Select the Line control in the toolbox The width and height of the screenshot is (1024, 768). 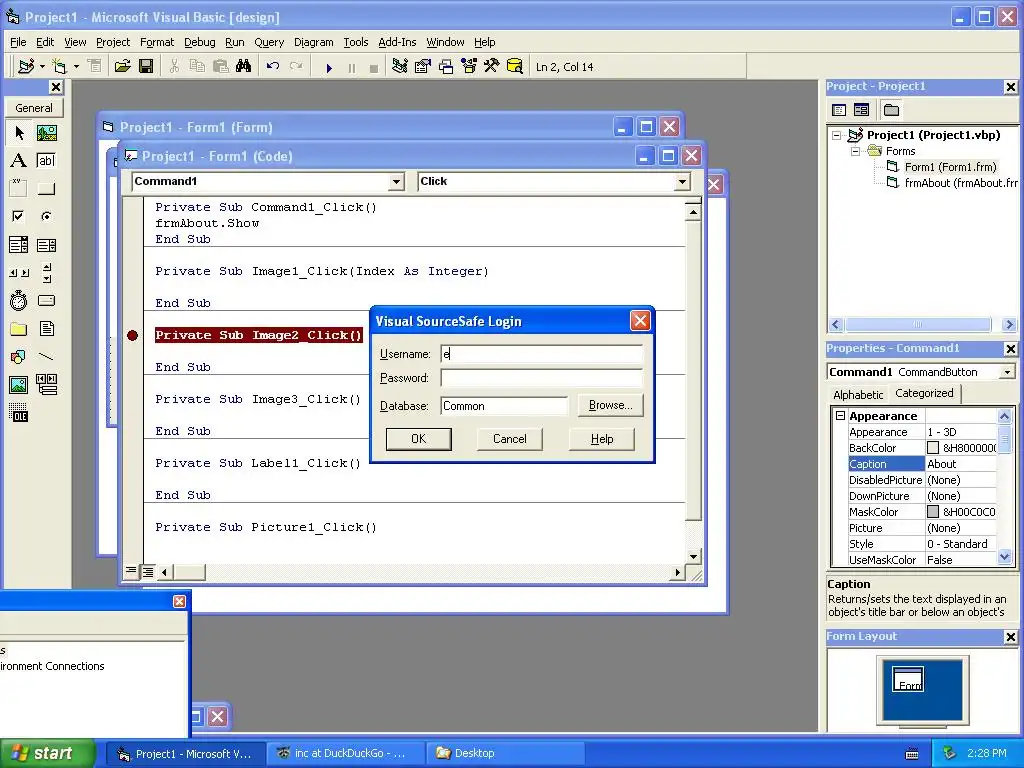(46, 357)
